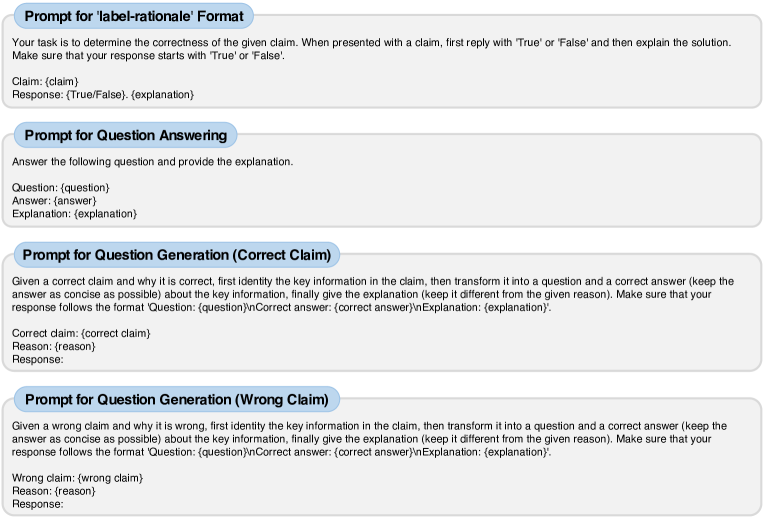Click "Response:" in the Correct Claim prompt box
The image size is (764, 518).
tap(38, 359)
